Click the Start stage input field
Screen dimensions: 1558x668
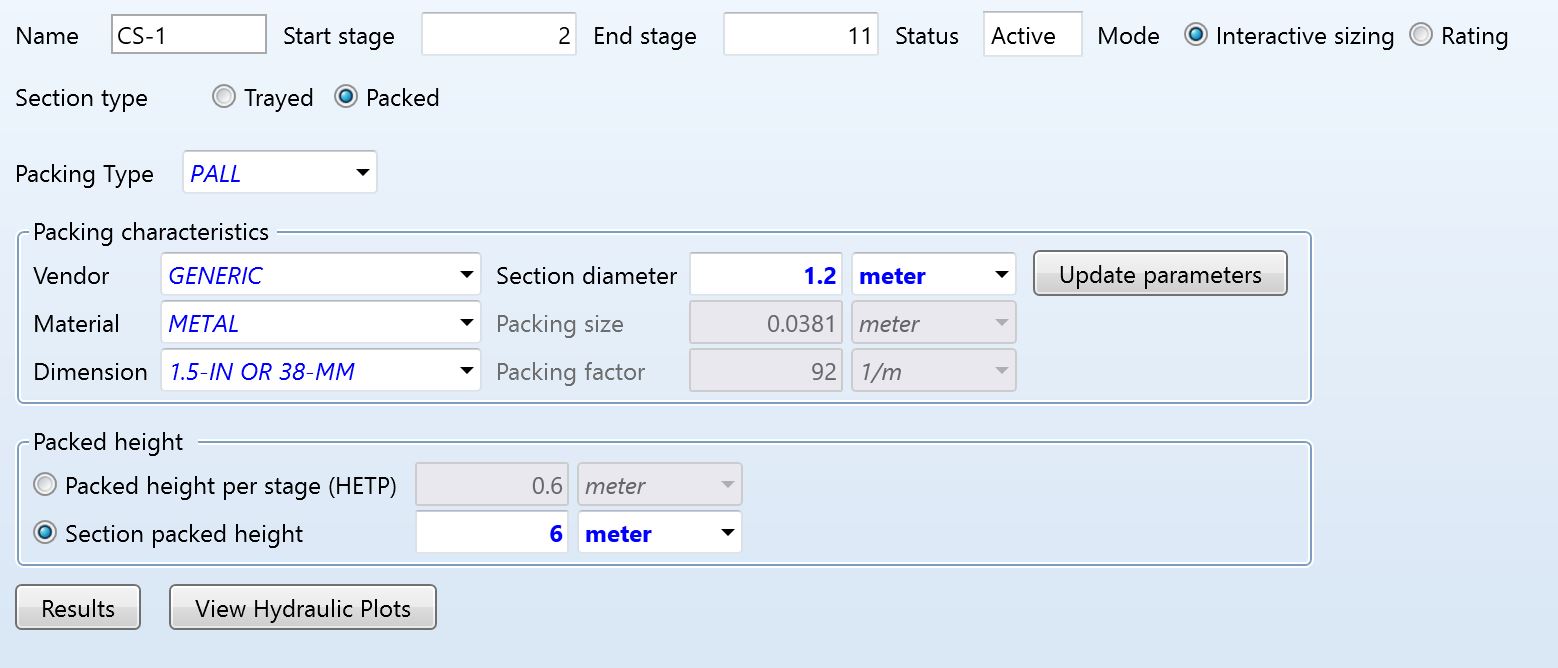498,36
